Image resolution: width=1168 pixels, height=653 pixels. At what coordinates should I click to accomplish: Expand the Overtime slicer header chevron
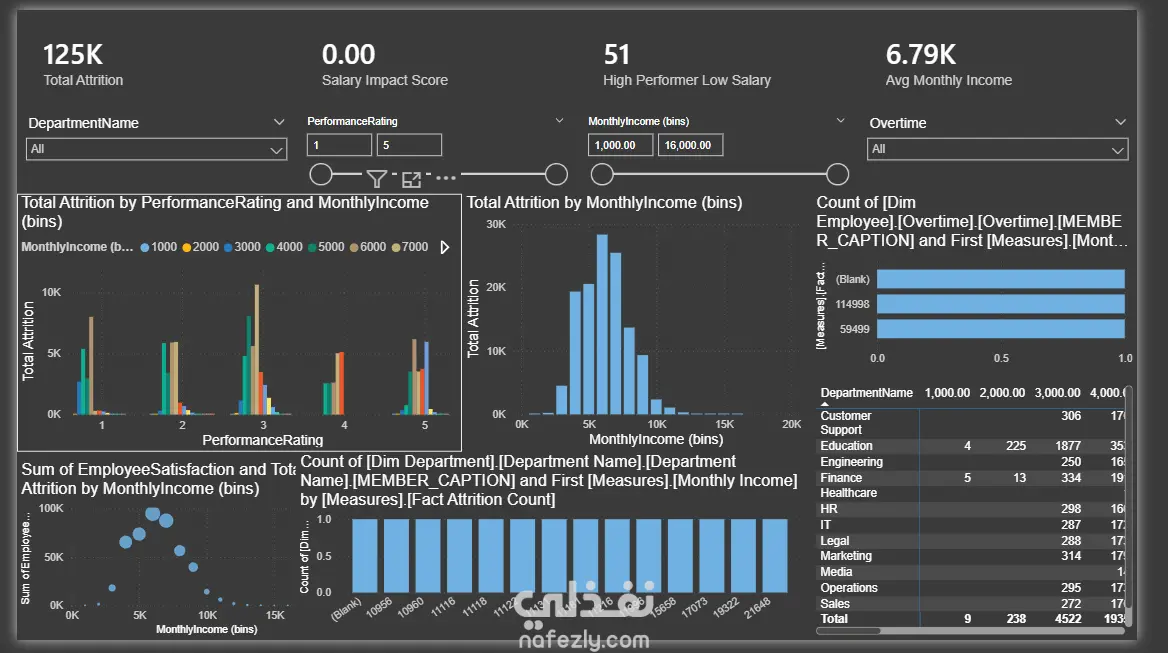[x=1120, y=122]
